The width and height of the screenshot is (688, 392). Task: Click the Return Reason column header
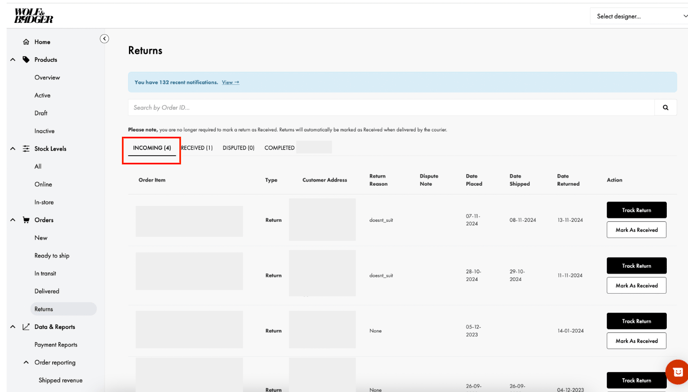pos(378,180)
